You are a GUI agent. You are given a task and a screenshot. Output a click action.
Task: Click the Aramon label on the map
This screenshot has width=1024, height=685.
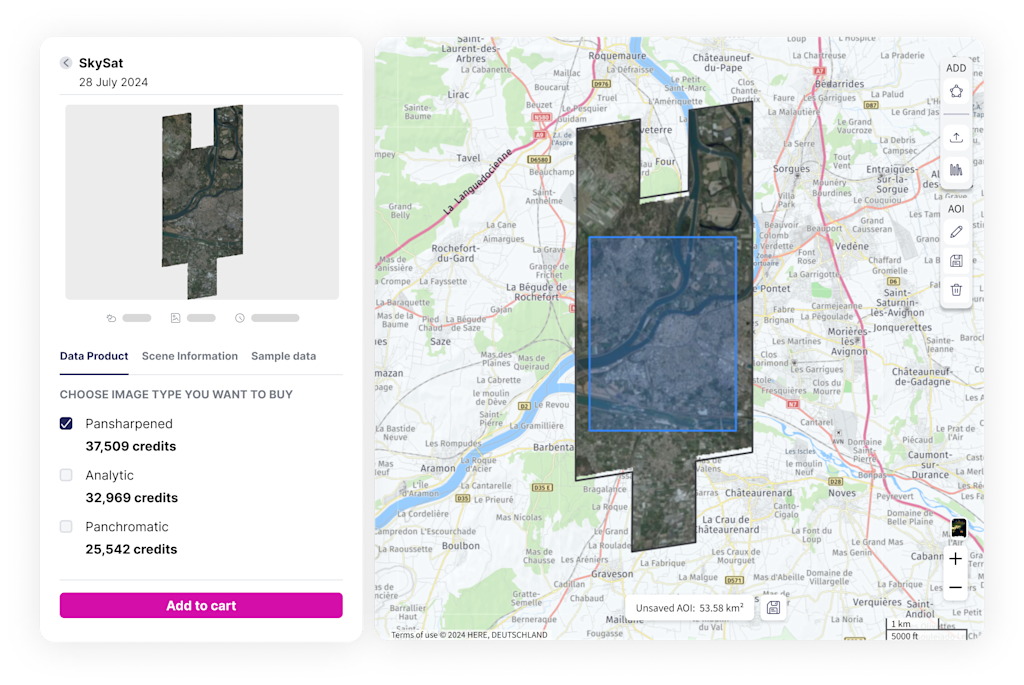(x=438, y=468)
